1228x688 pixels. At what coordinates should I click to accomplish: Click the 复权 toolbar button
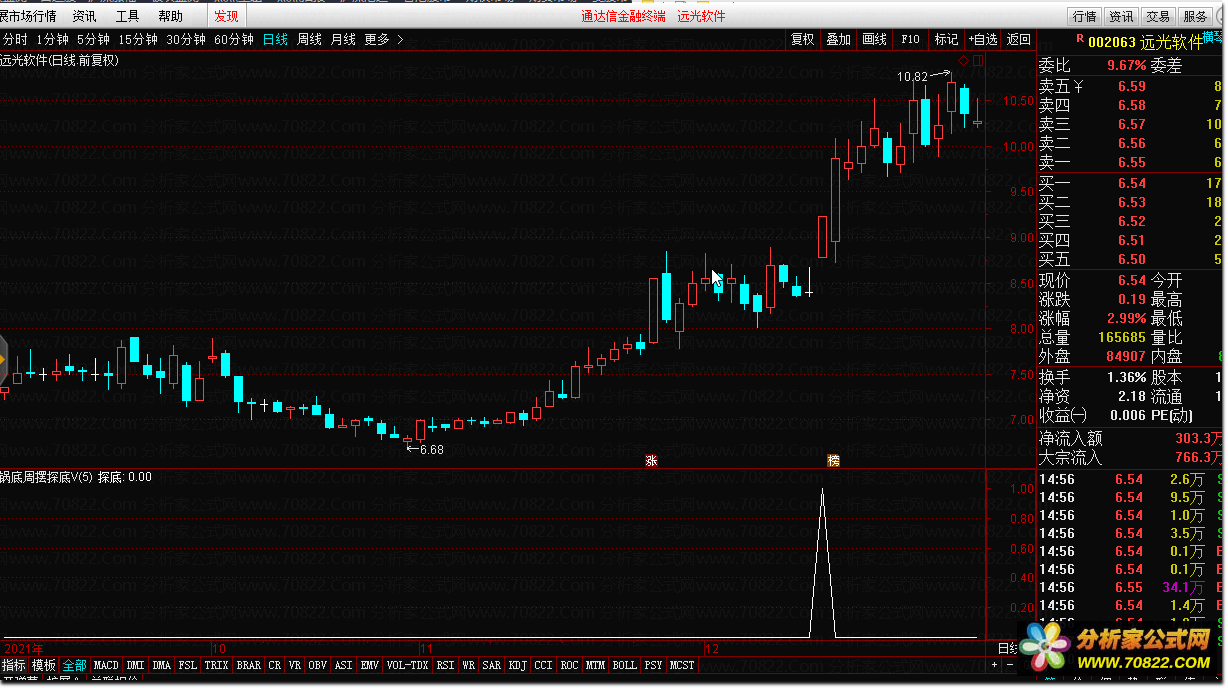point(803,40)
